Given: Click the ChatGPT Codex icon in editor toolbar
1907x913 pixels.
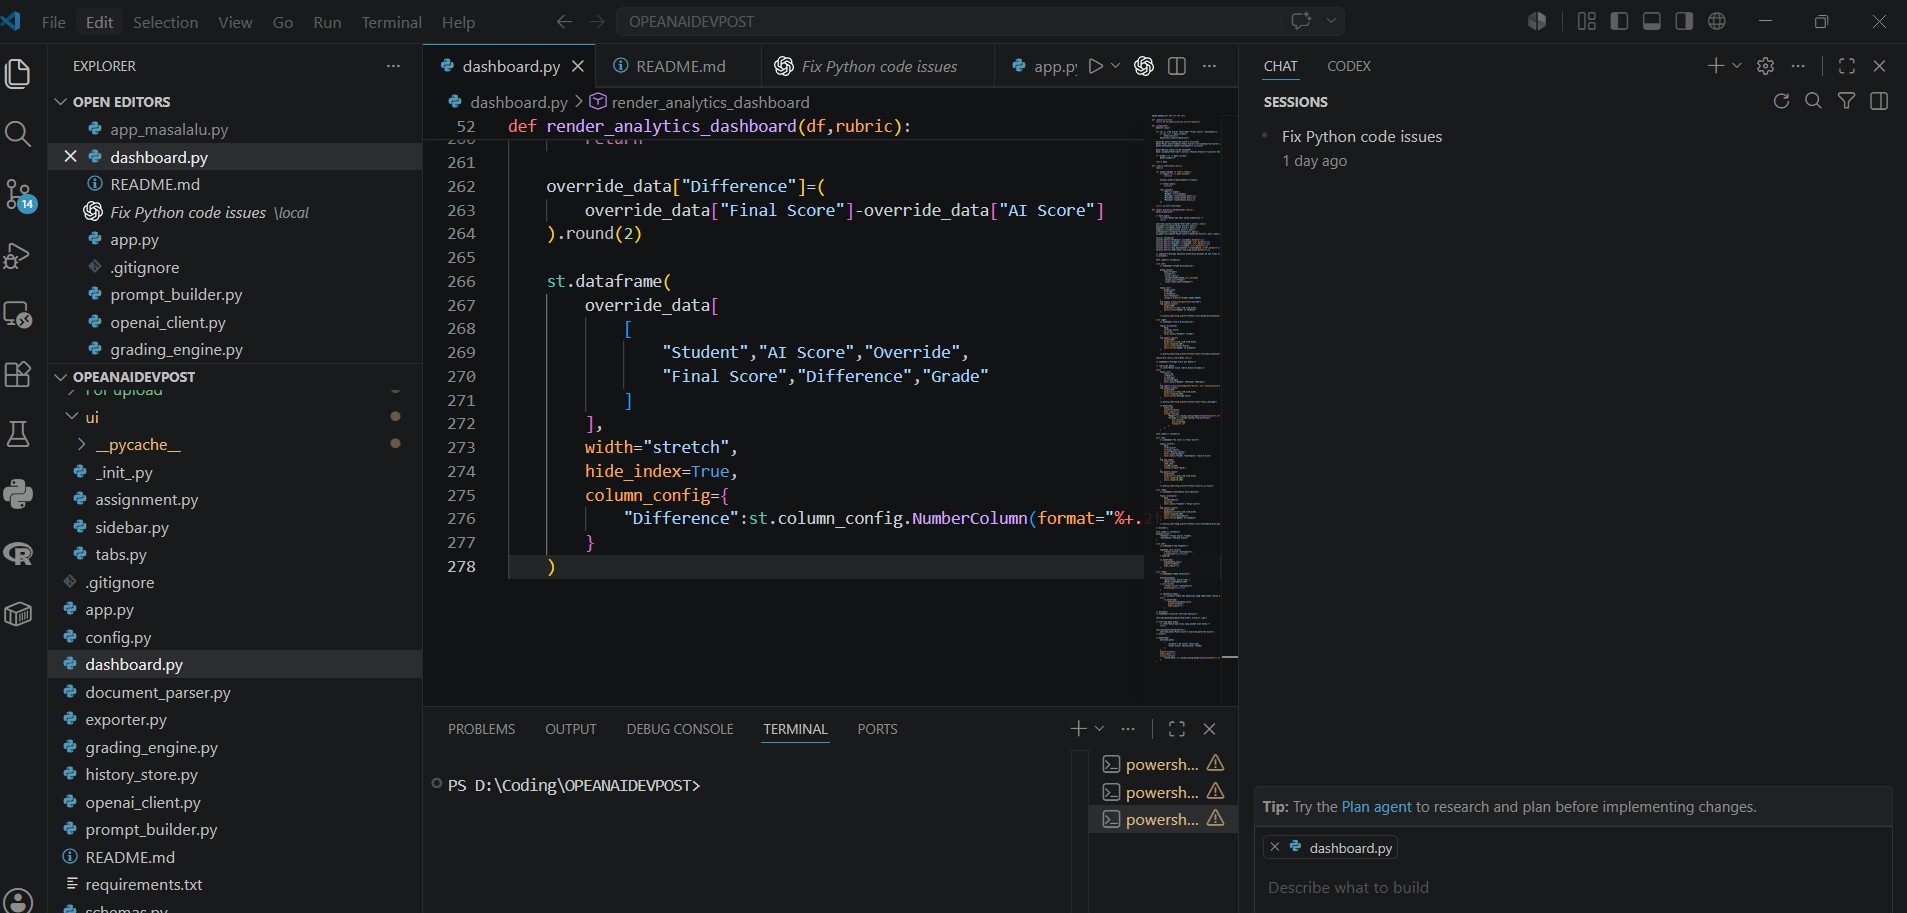Looking at the screenshot, I should 1144,66.
